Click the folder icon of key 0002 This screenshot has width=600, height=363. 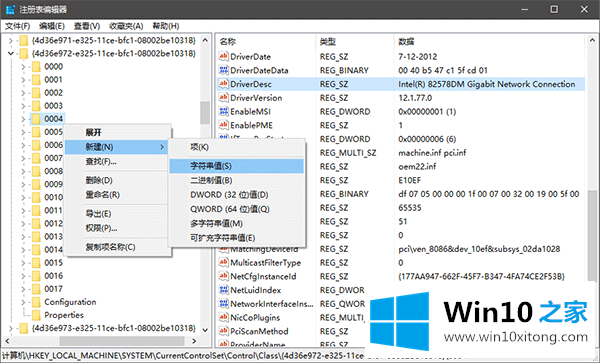[36, 93]
